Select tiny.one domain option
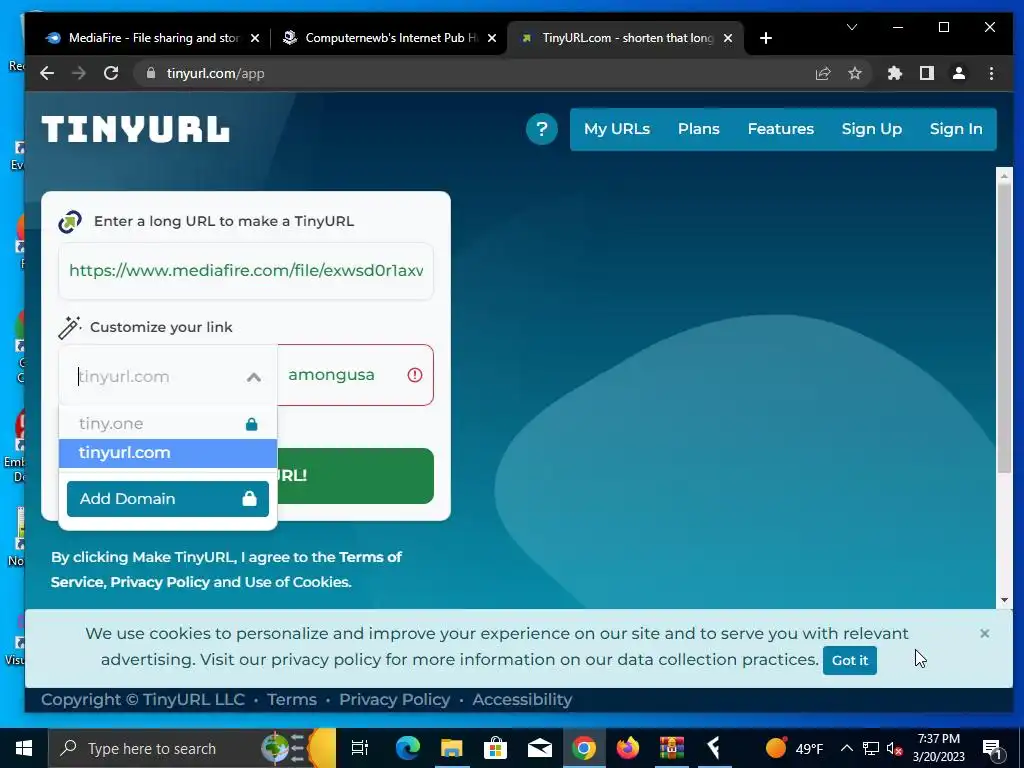Viewport: 1024px width, 768px height. pyautogui.click(x=168, y=424)
